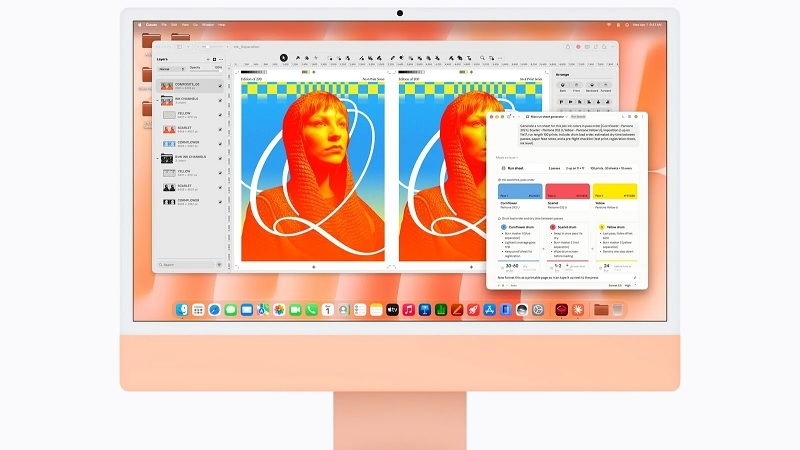Click the filter icon beside layer search
This screenshot has width=800, height=450.
tap(219, 265)
